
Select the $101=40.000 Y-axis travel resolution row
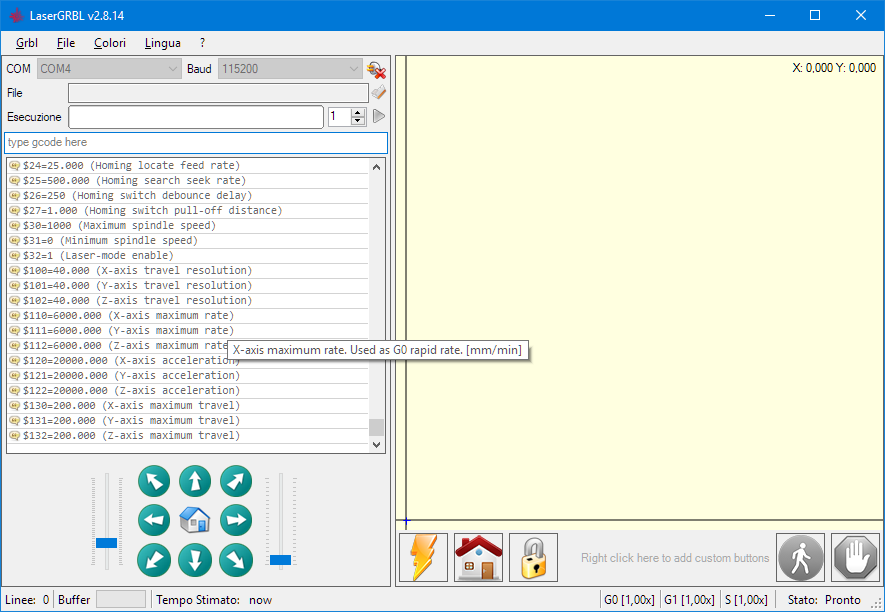[188, 285]
